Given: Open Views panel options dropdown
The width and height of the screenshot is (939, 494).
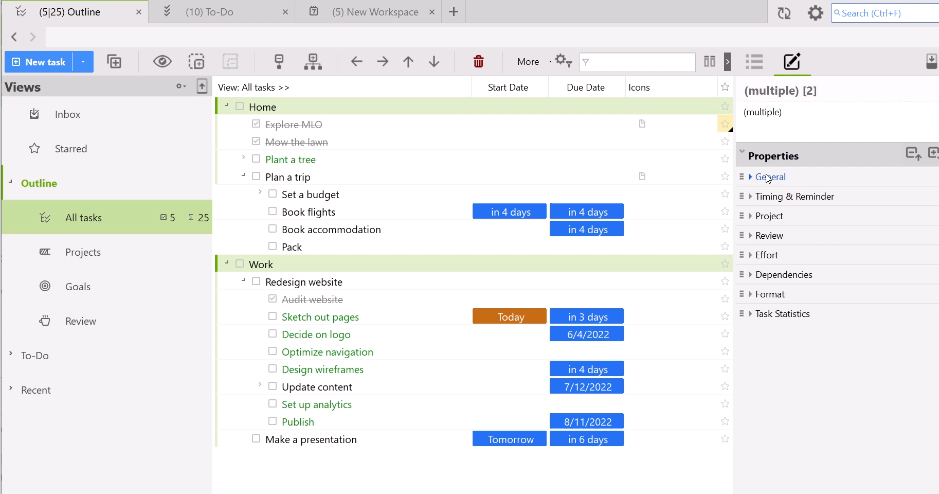Looking at the screenshot, I should point(180,86).
